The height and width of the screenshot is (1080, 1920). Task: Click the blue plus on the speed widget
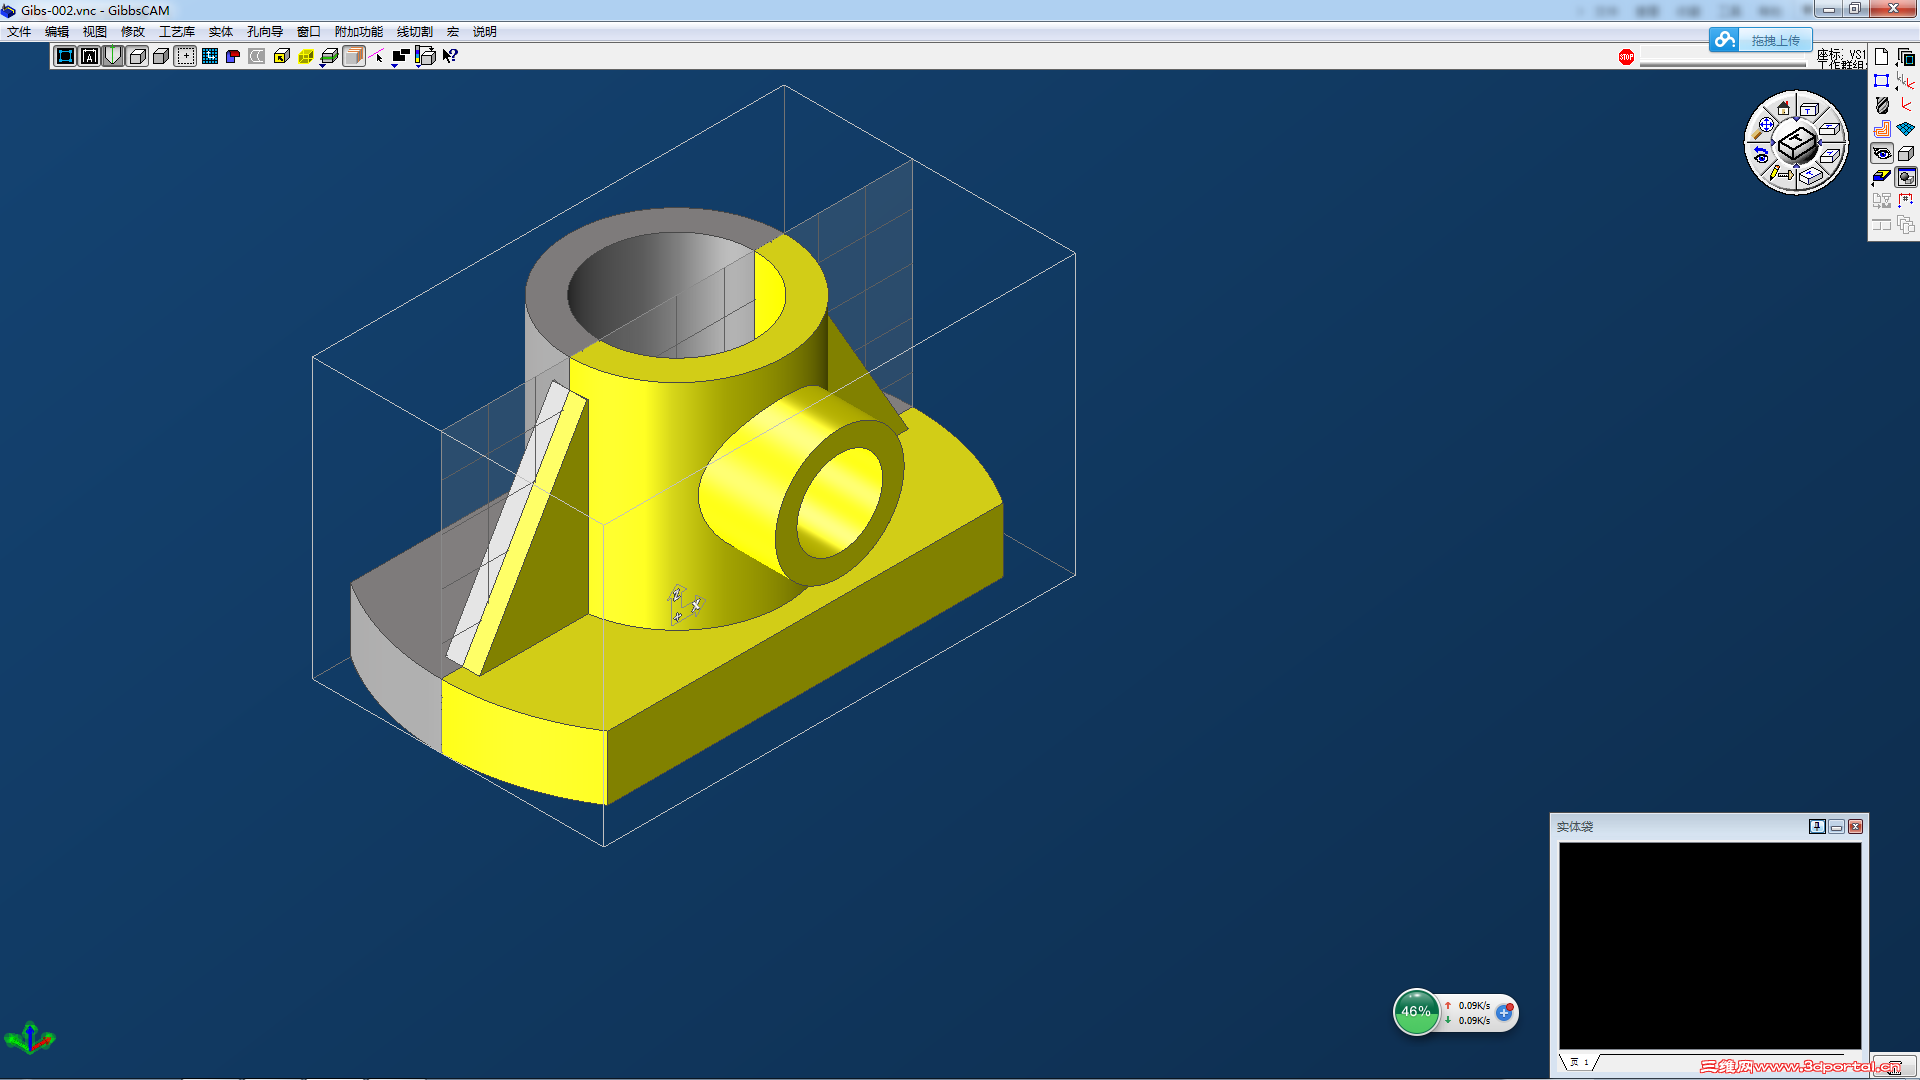[1504, 1012]
